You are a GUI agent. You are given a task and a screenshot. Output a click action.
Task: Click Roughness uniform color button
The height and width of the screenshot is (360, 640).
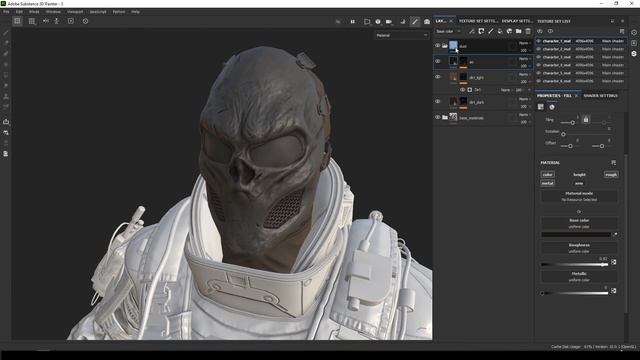click(579, 248)
